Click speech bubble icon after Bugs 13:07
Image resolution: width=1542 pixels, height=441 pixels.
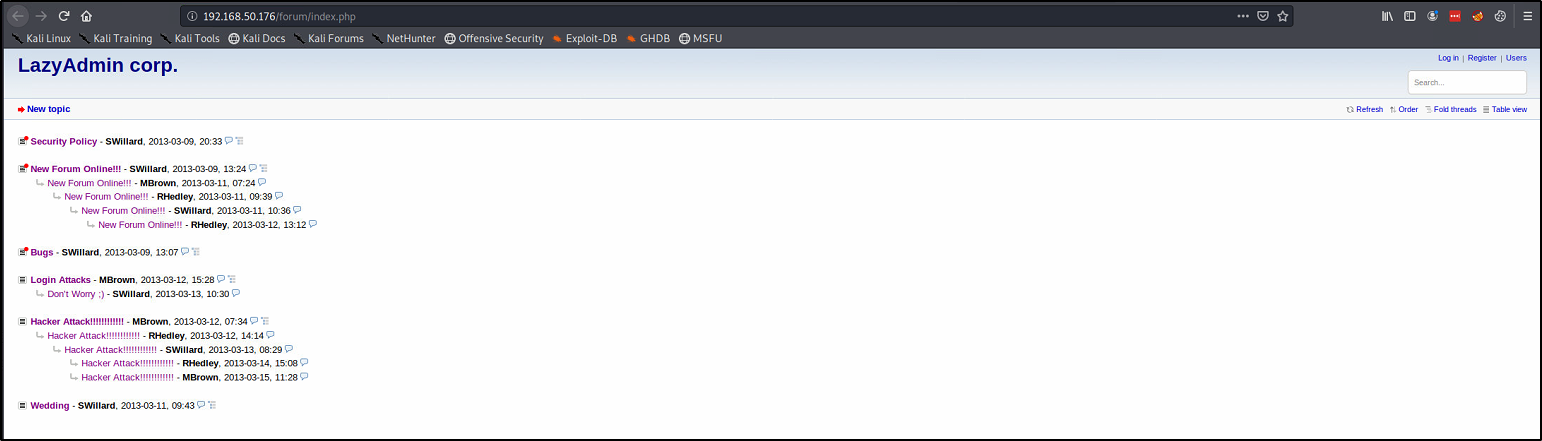185,251
